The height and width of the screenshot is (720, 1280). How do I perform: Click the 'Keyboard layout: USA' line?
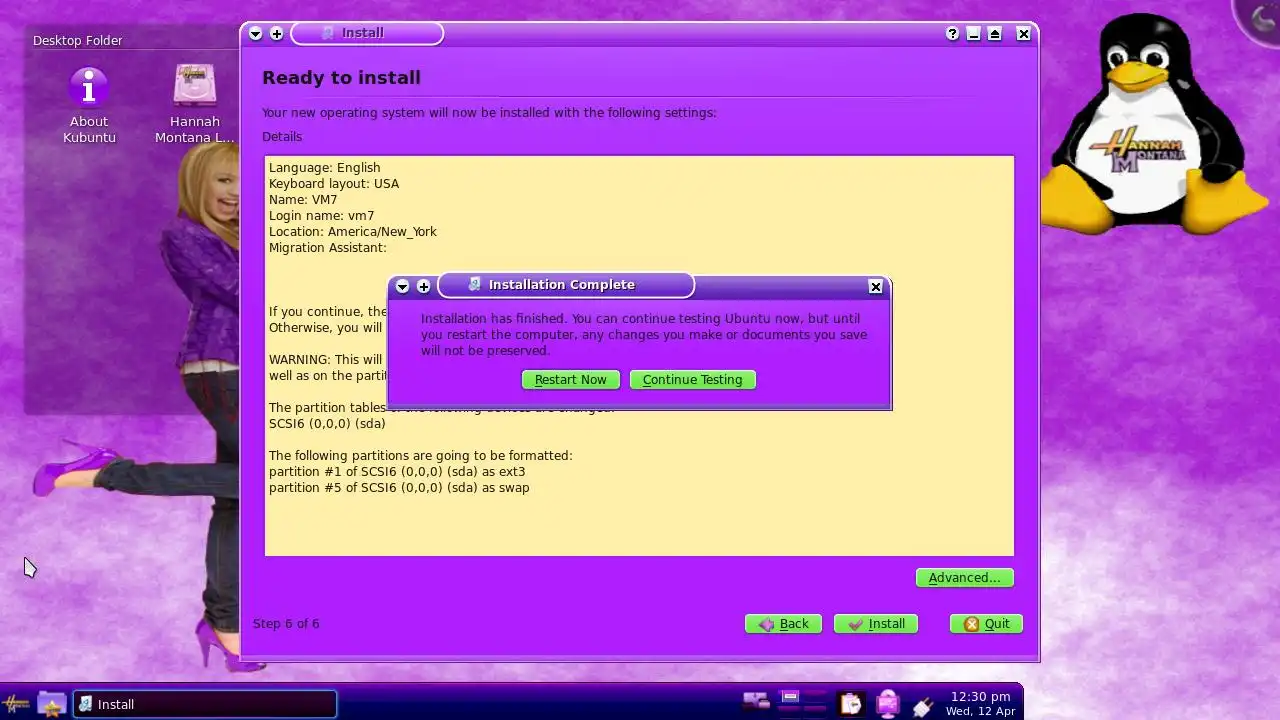point(334,184)
